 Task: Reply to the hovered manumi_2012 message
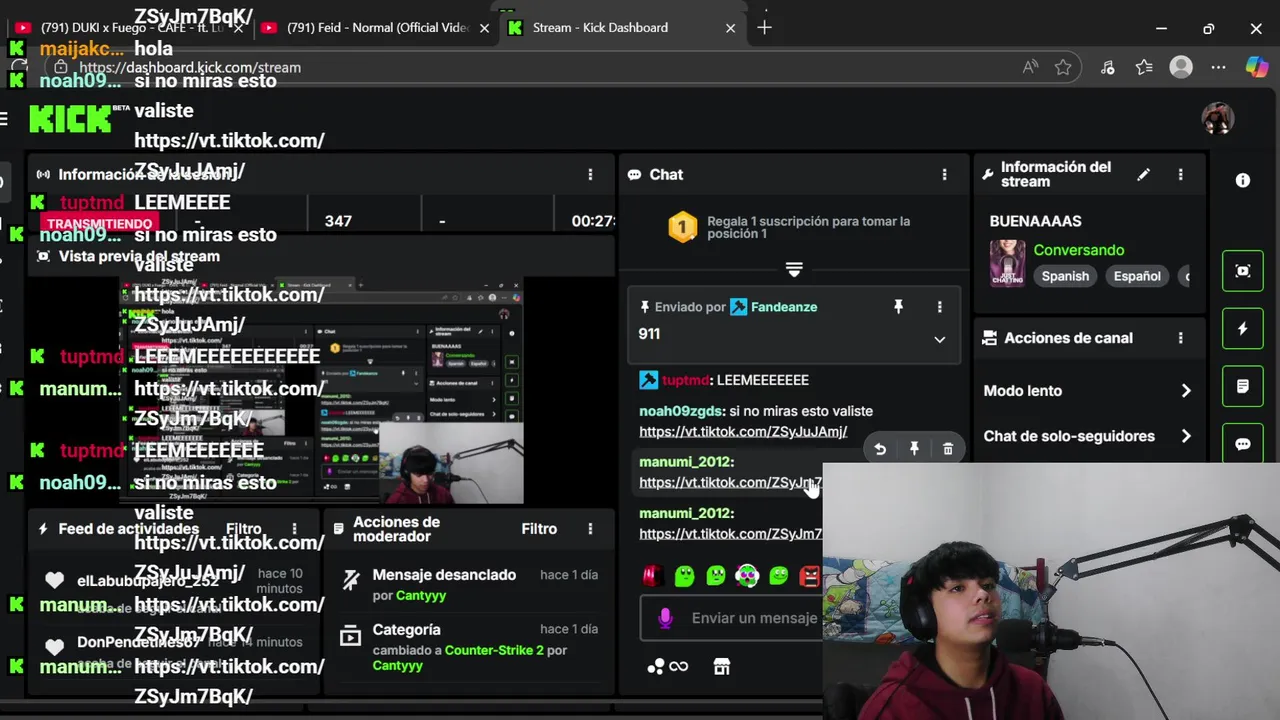point(880,450)
